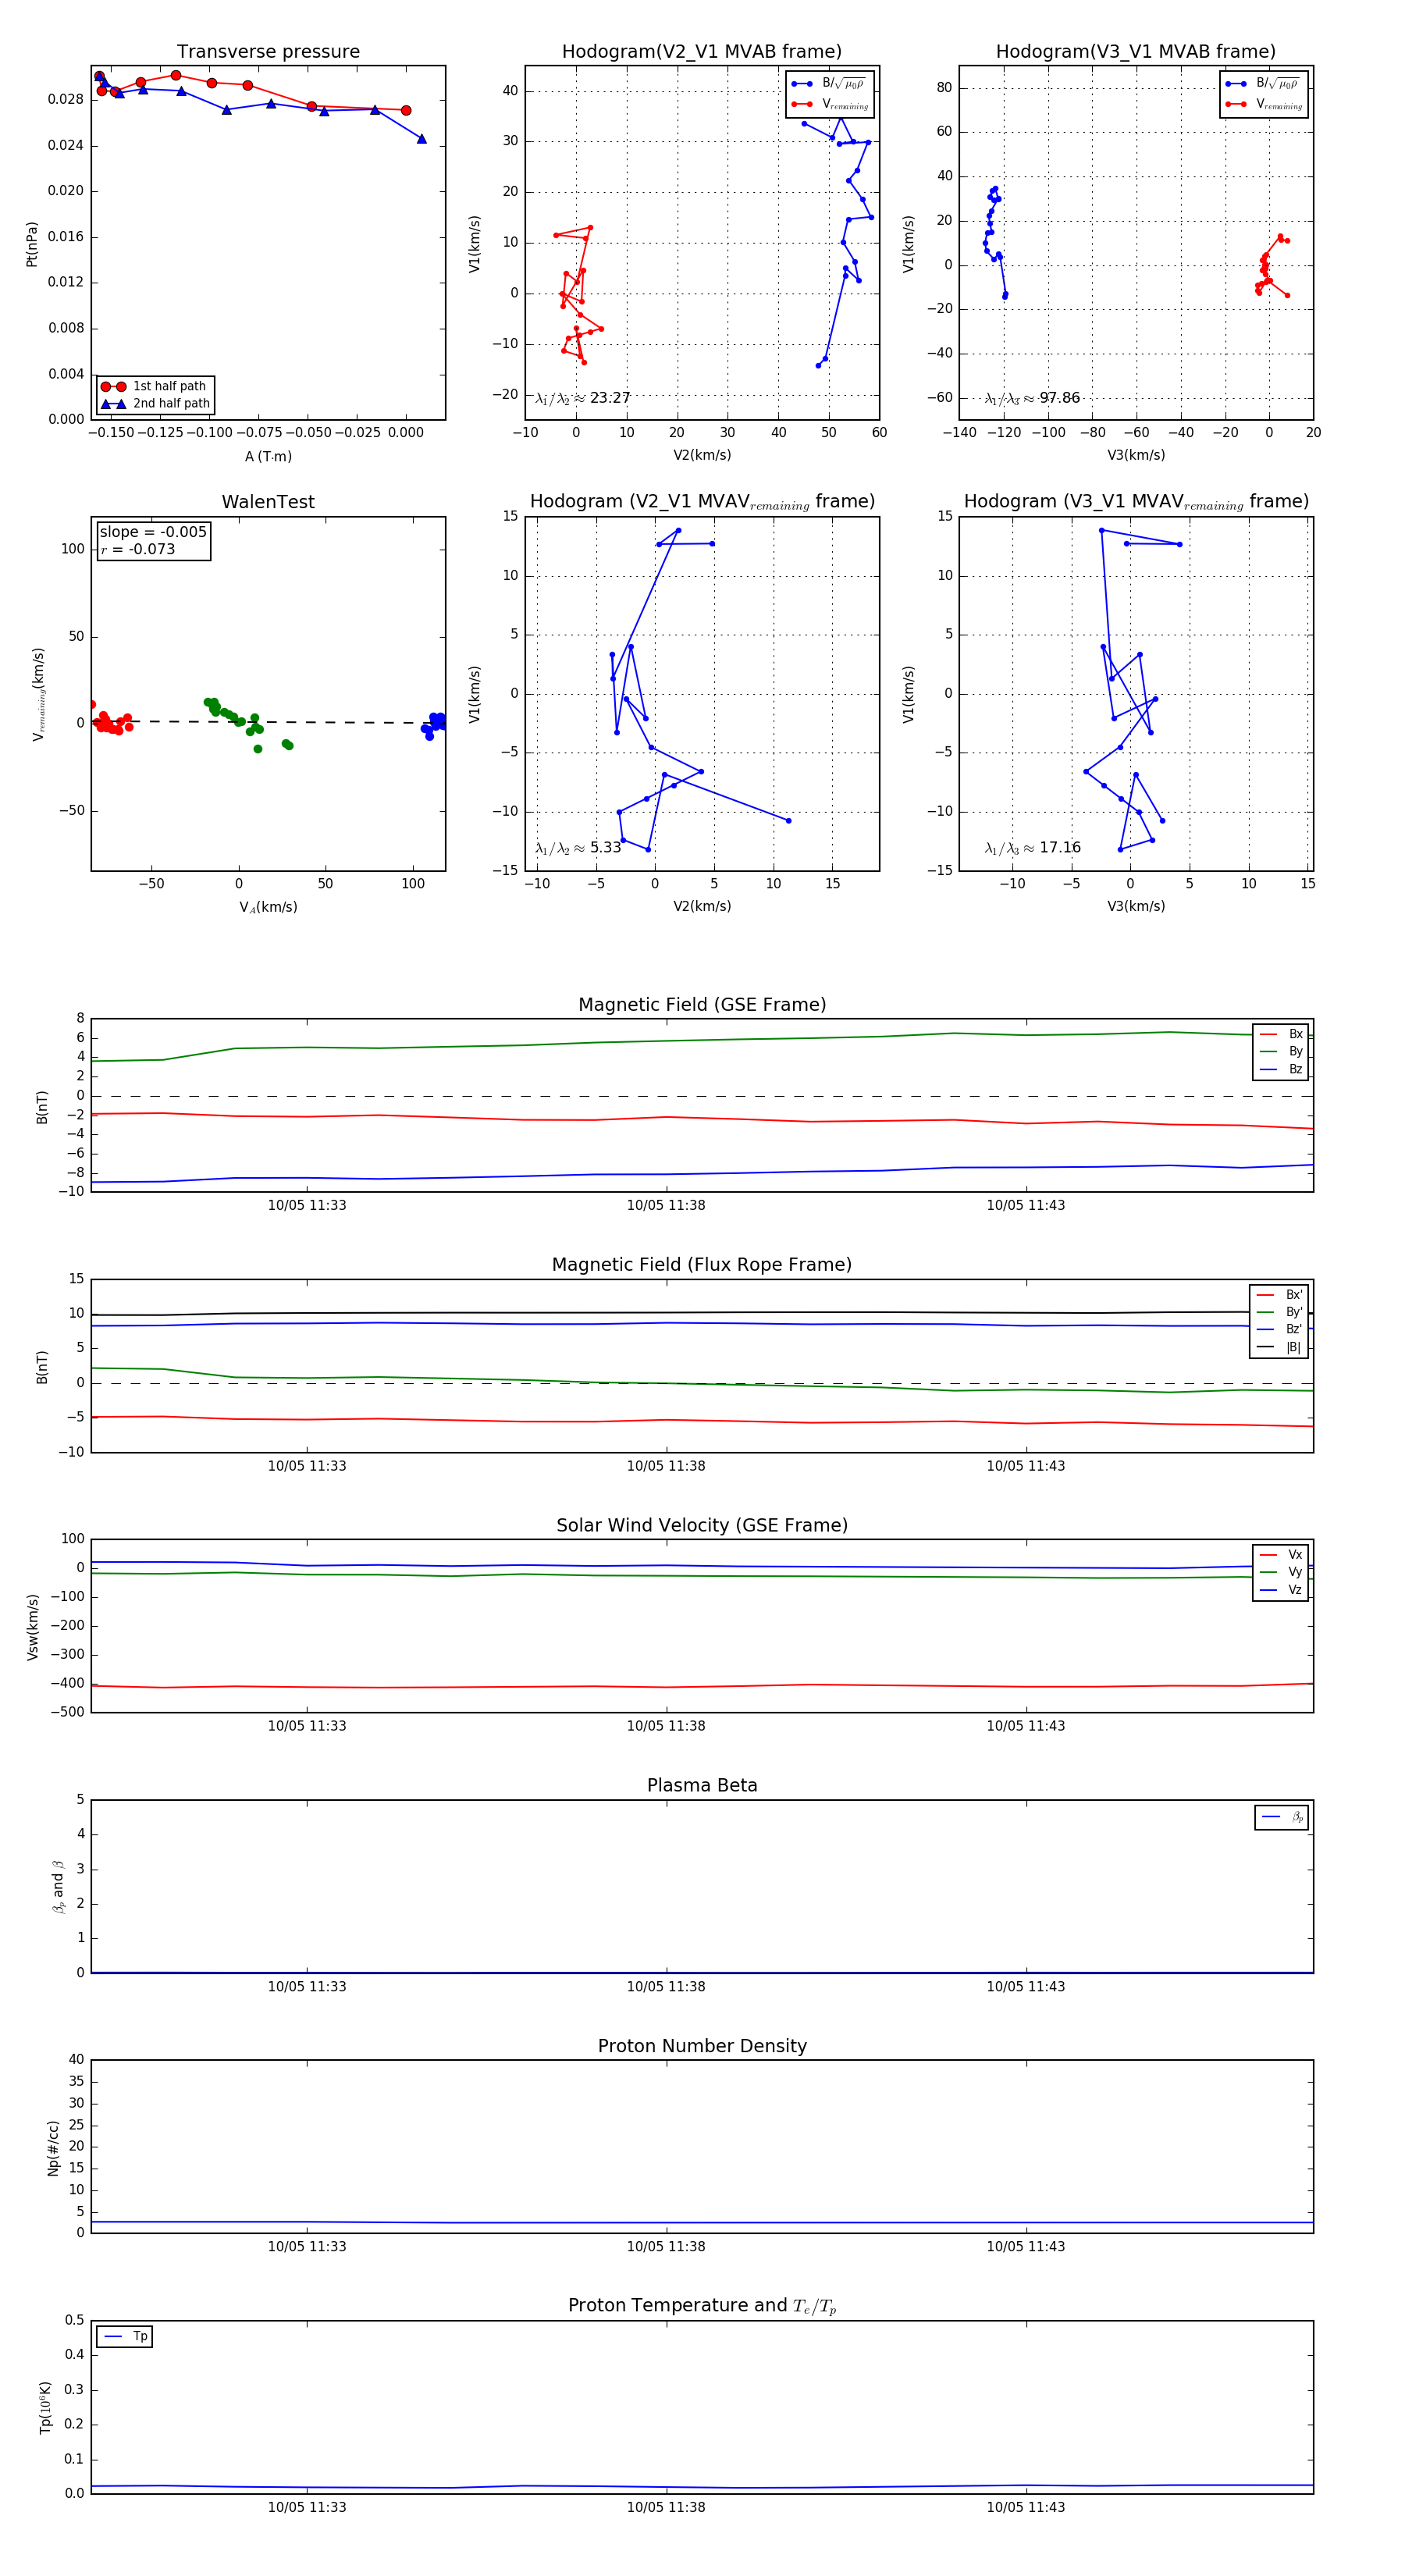Click 'slope = -0.005' in WalenTest plot
1405x2576 pixels.
[153, 532]
